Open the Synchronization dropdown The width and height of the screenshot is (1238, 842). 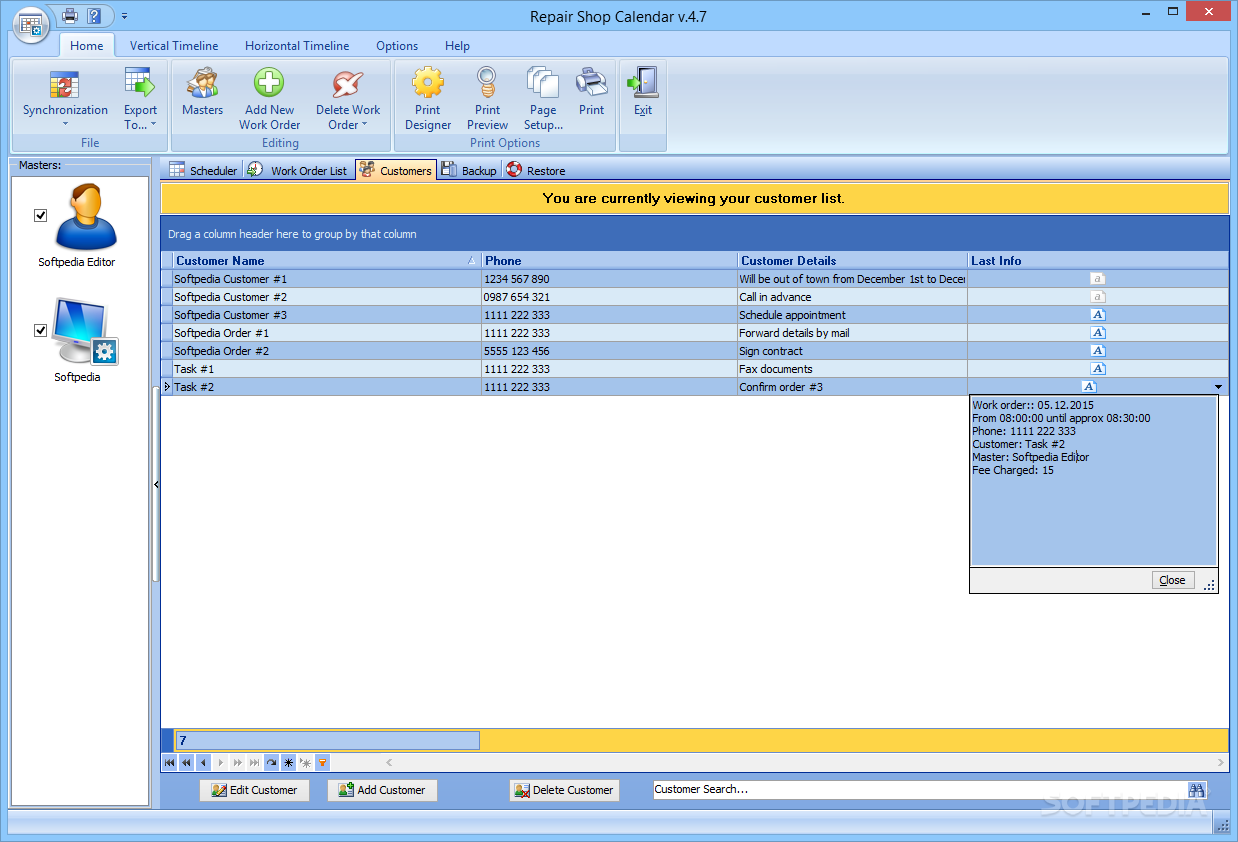(x=65, y=98)
